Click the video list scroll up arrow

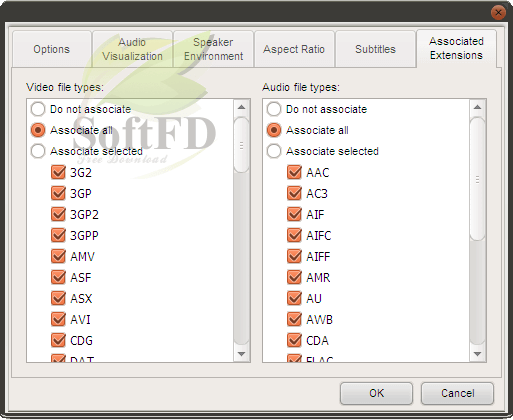click(x=242, y=107)
